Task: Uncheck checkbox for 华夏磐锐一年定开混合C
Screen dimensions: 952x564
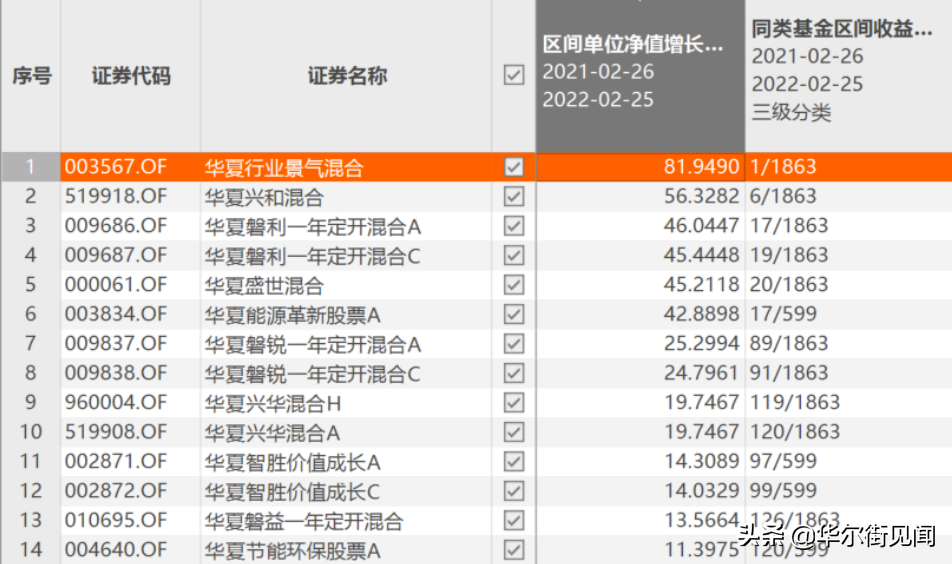Action: [514, 373]
